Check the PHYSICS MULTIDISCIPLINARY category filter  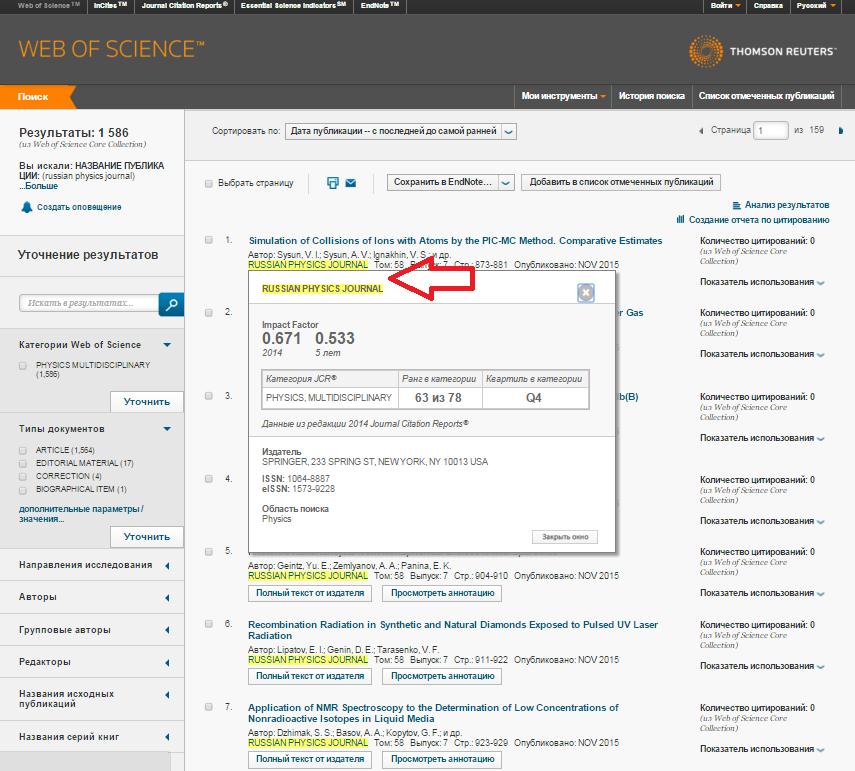coord(23,365)
